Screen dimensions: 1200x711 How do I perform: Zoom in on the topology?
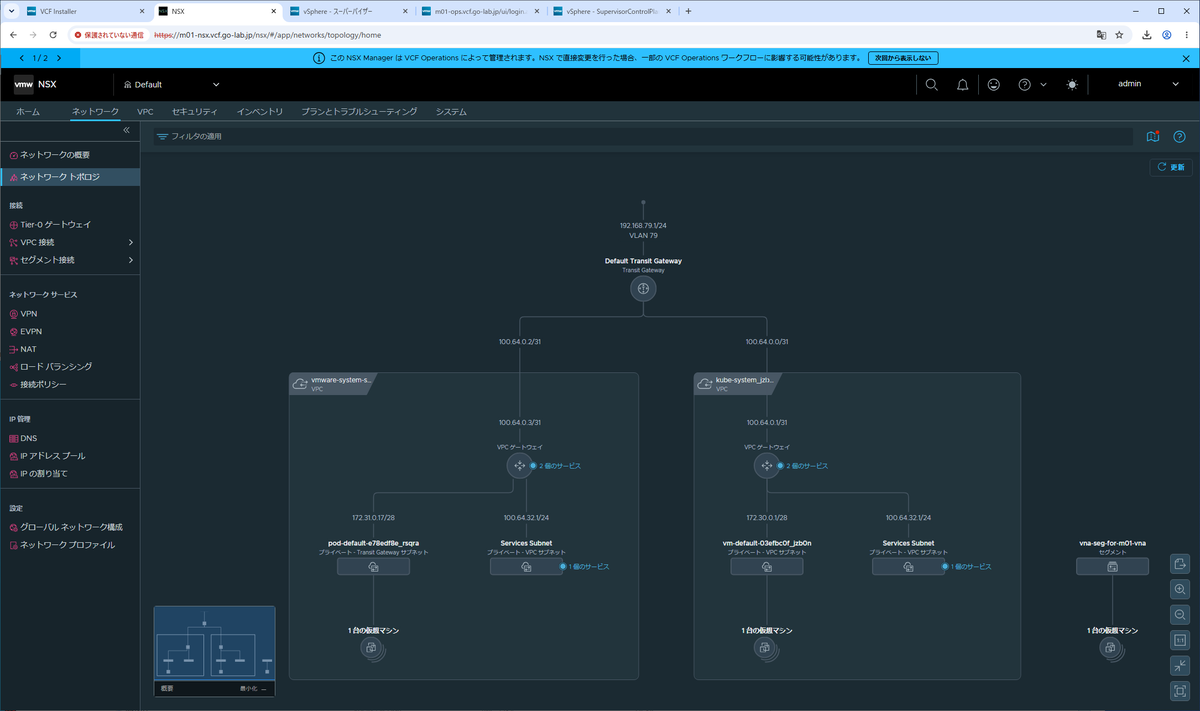pos(1180,590)
